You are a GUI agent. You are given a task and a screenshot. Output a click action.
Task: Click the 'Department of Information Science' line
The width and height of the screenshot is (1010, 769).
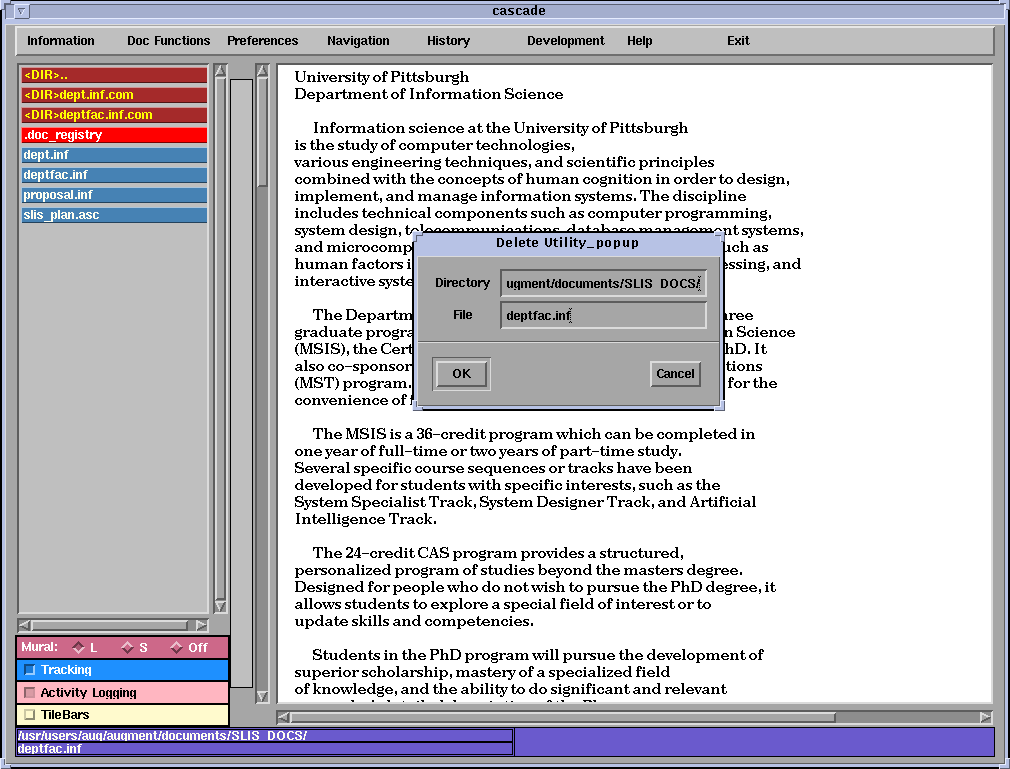pos(428,94)
